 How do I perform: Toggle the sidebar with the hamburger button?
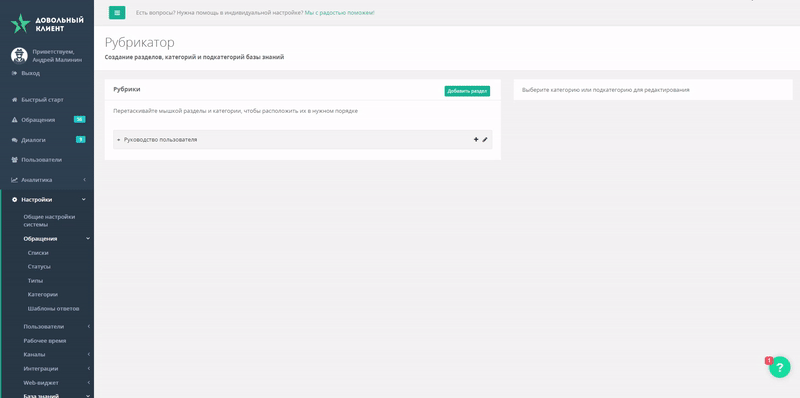pos(117,13)
